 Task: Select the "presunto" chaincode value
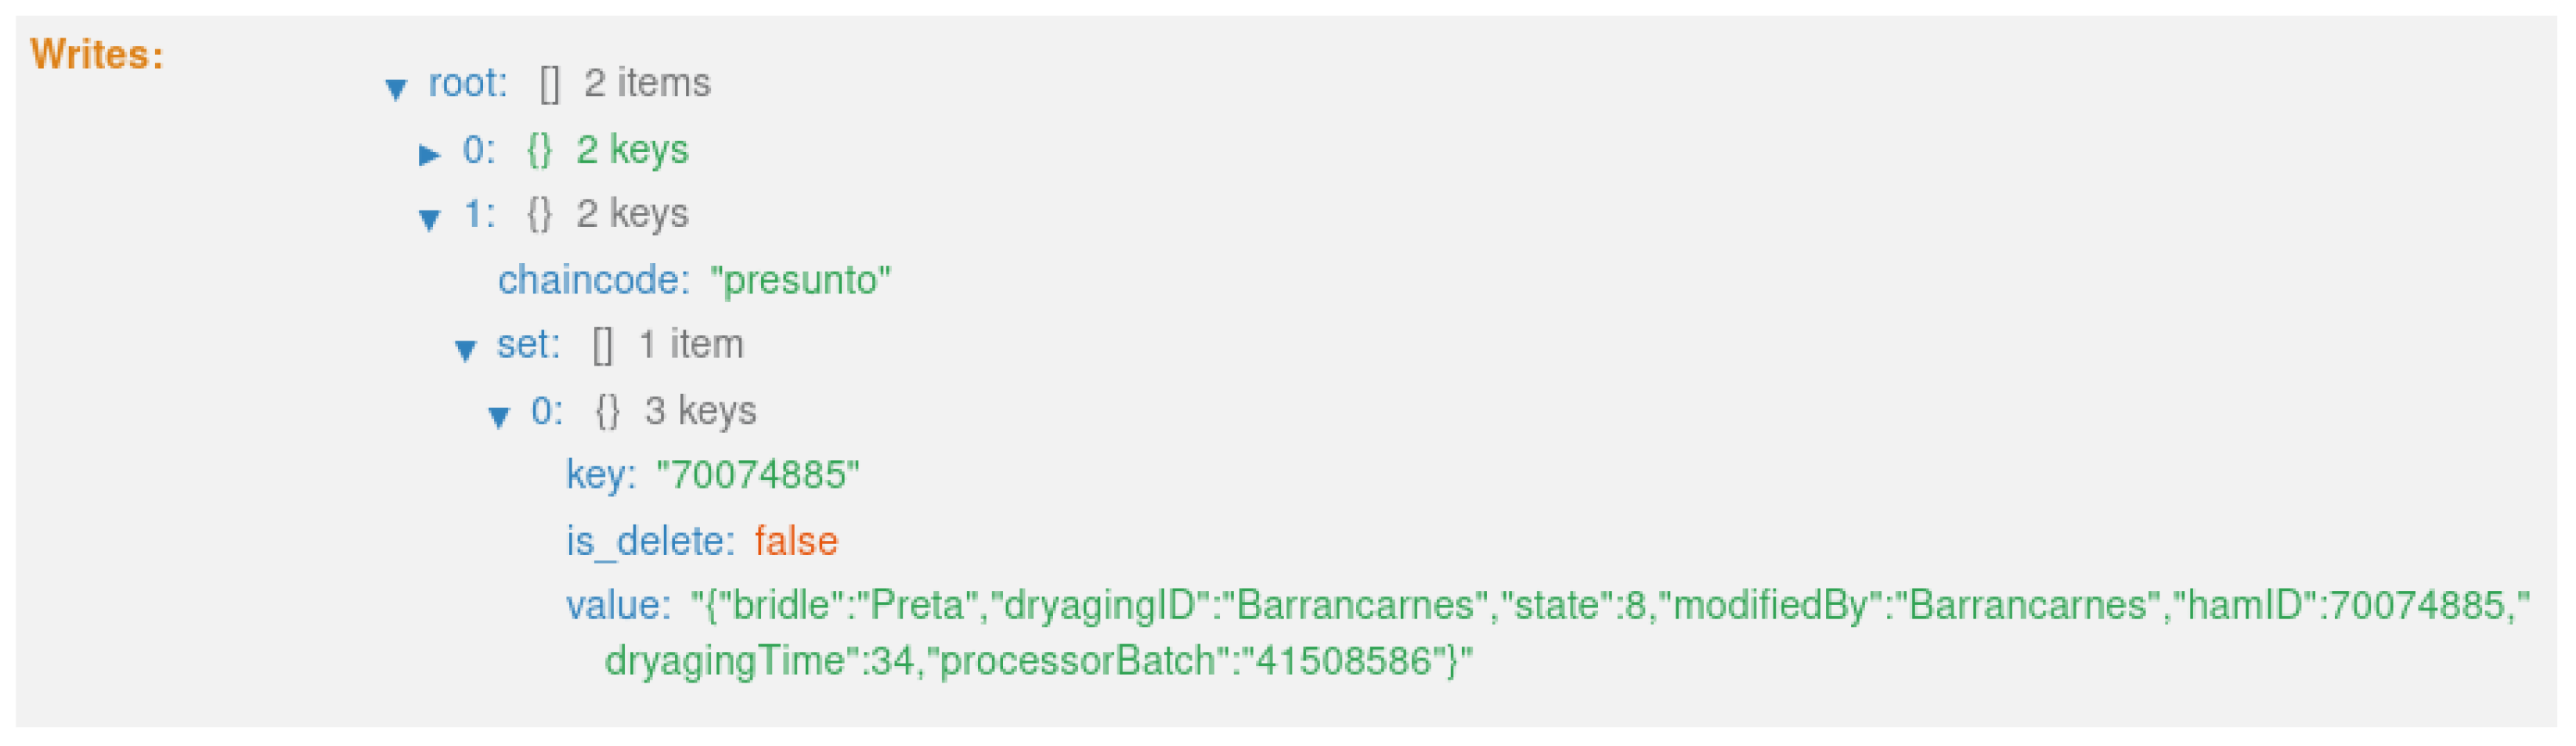point(800,281)
